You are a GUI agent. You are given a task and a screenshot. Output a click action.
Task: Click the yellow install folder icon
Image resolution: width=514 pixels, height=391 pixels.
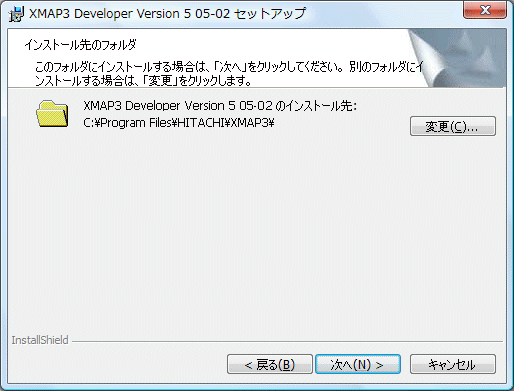(52, 114)
